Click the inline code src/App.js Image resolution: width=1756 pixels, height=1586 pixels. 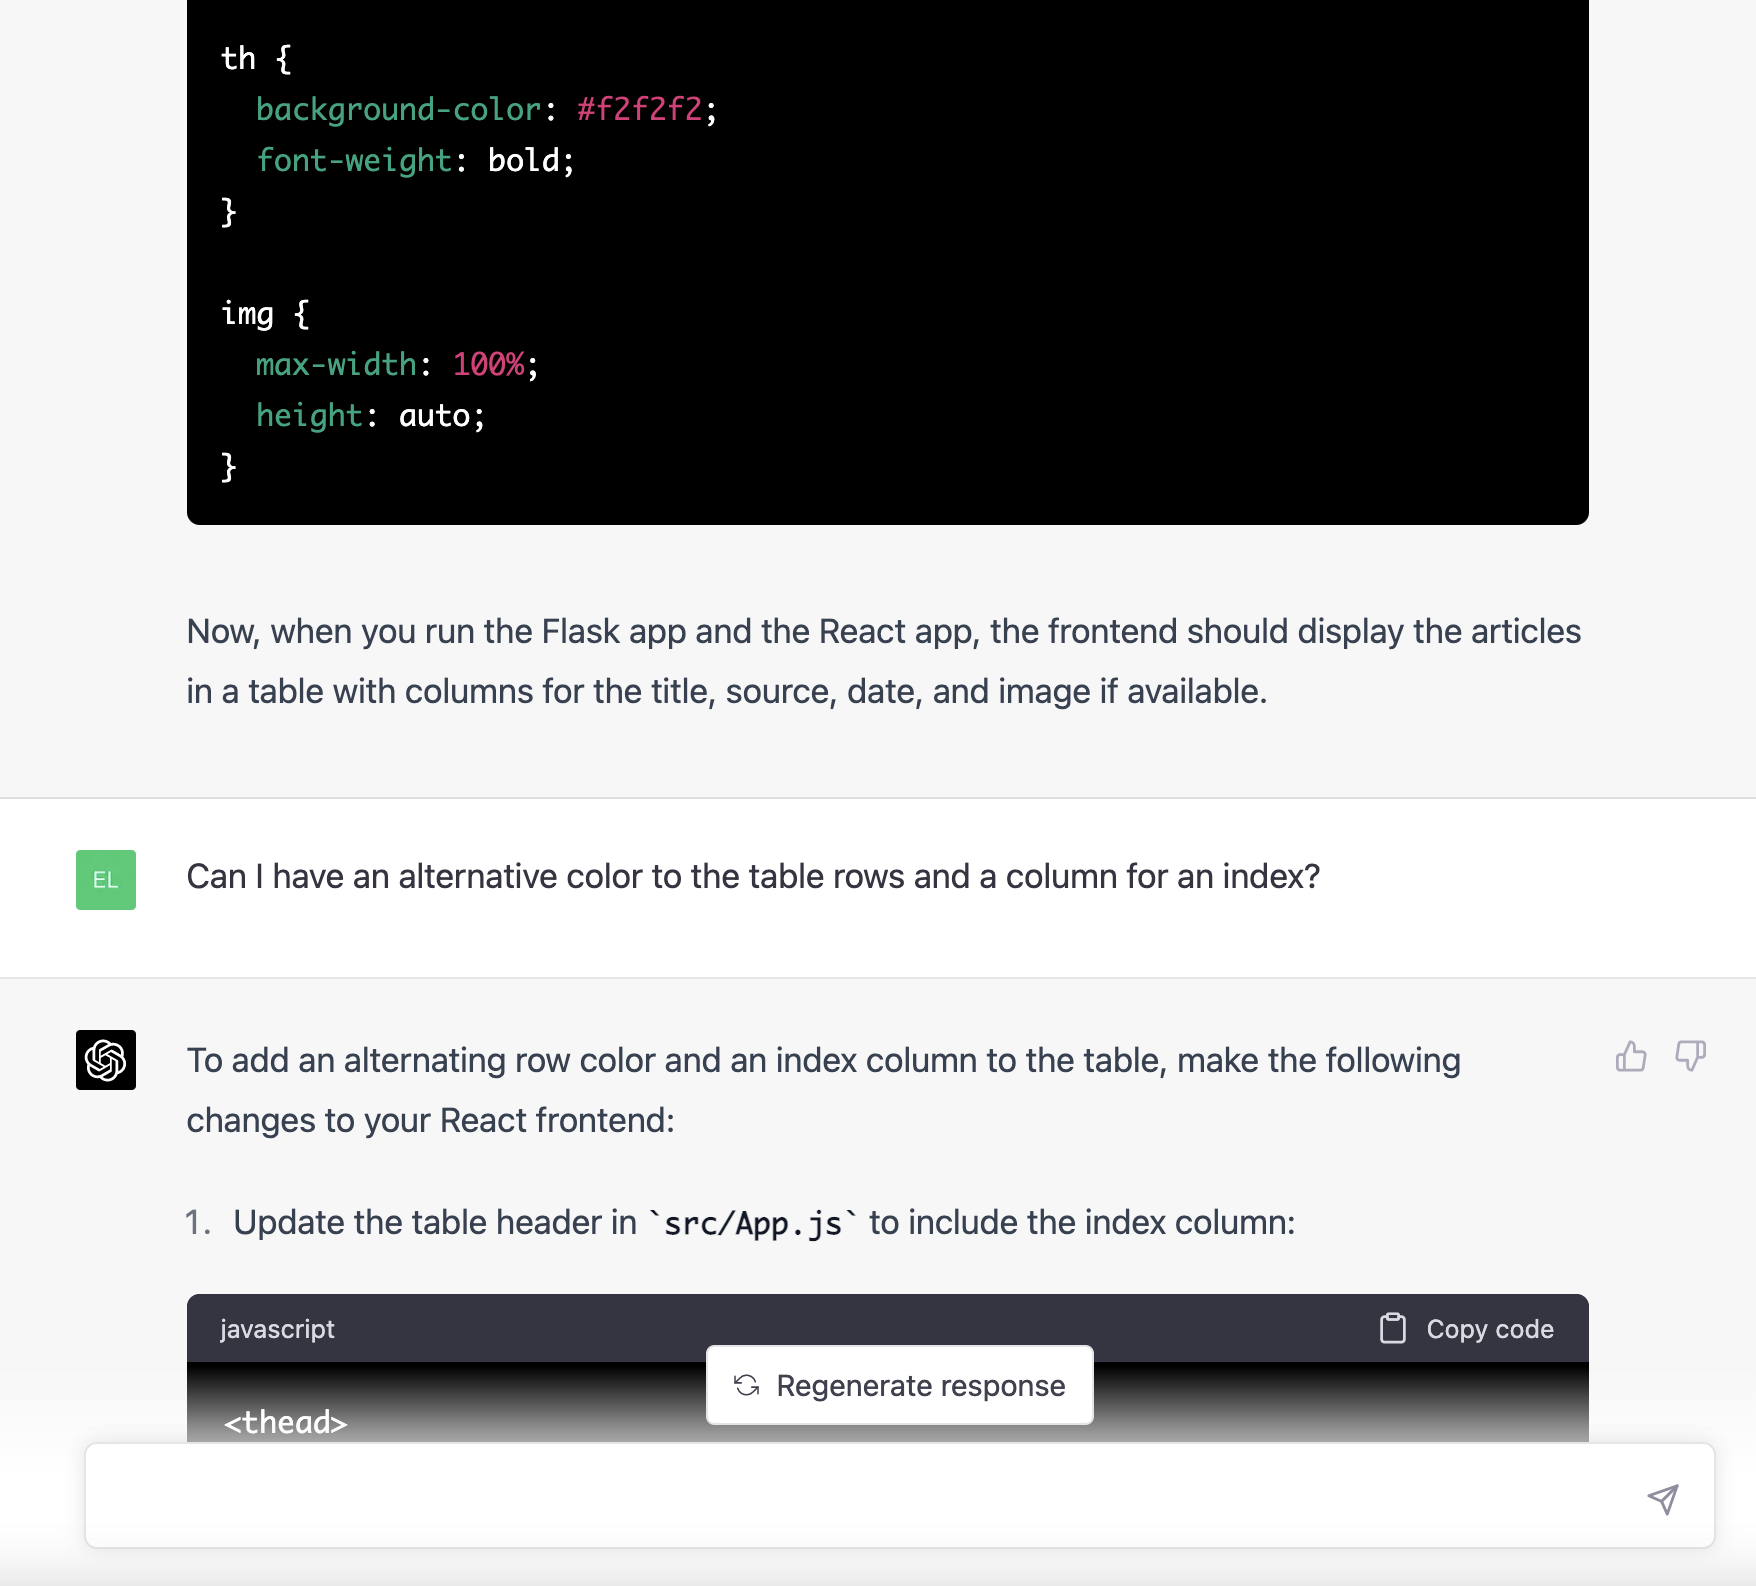(752, 1222)
